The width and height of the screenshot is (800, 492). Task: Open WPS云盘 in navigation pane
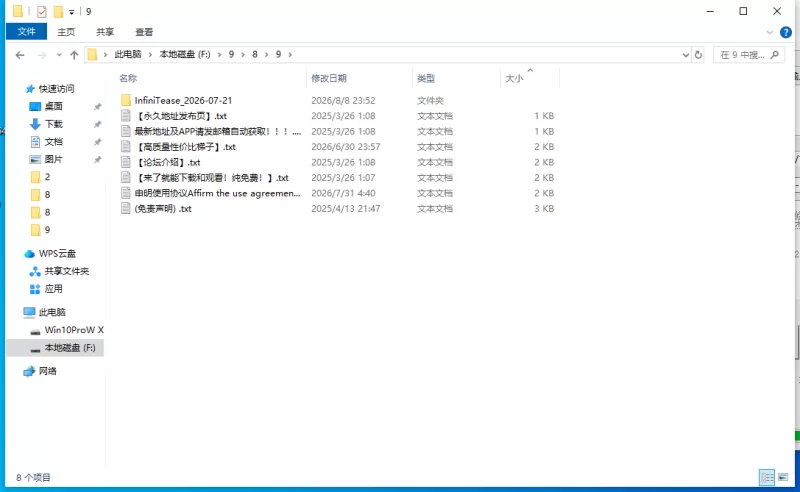click(57, 254)
